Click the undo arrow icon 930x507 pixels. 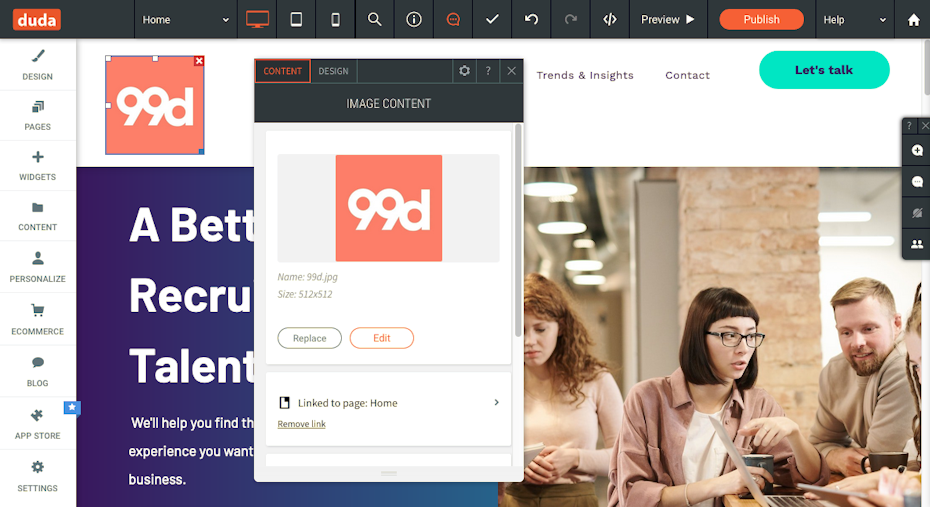(531, 19)
